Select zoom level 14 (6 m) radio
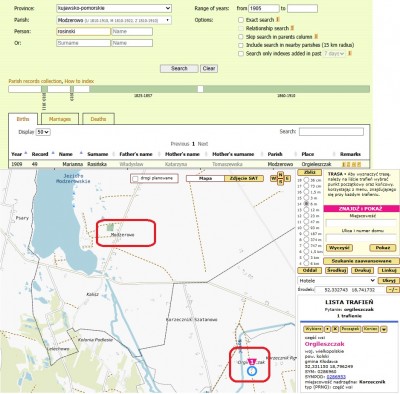 click(306, 204)
